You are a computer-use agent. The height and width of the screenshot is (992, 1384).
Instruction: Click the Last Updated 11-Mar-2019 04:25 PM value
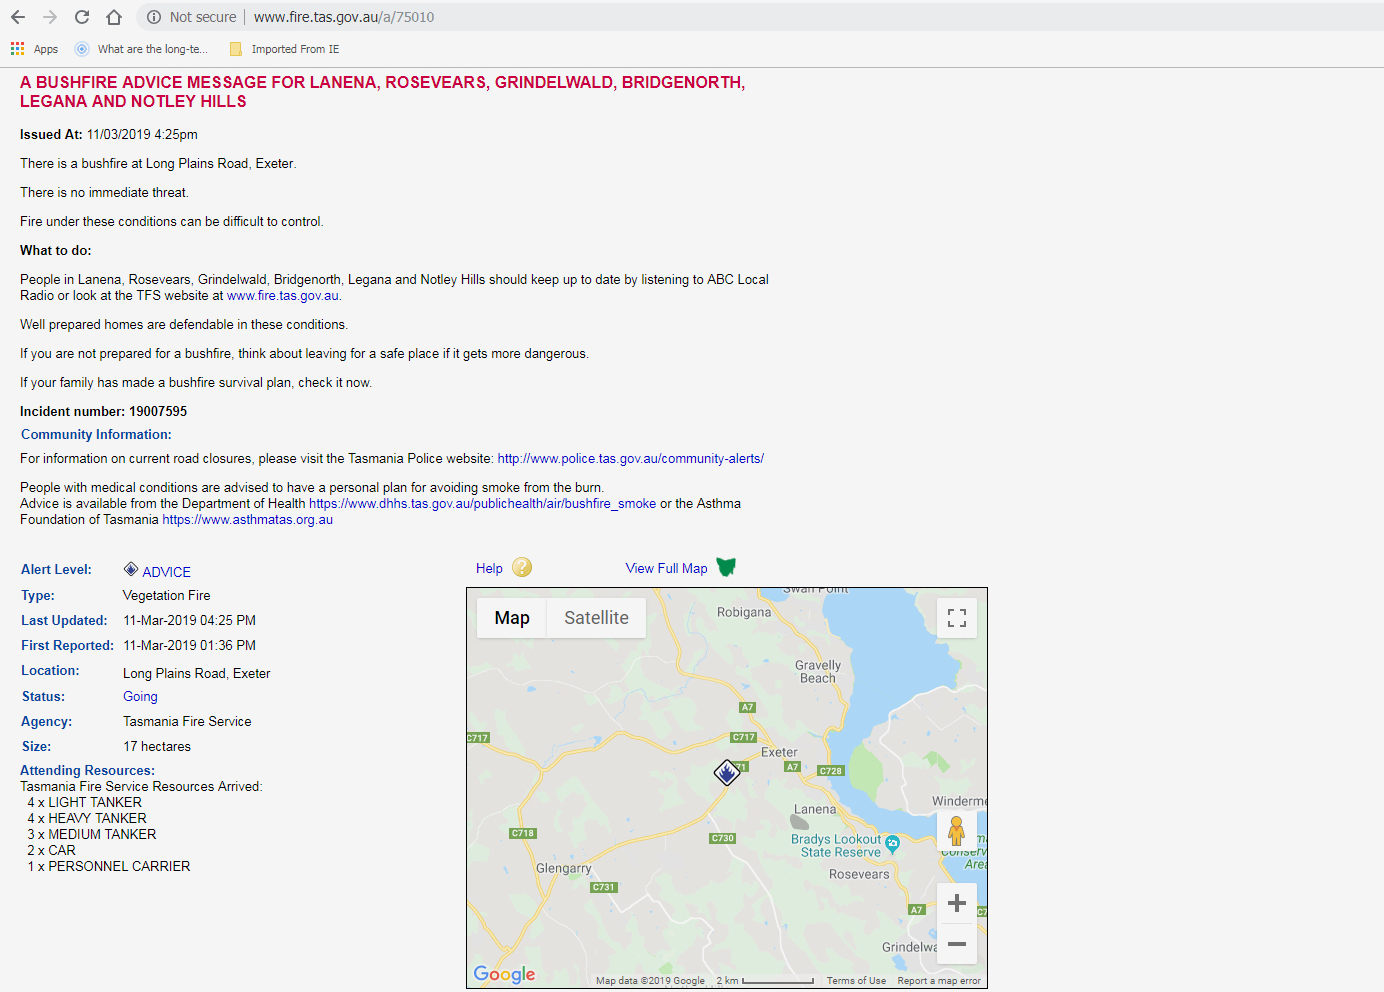click(190, 621)
